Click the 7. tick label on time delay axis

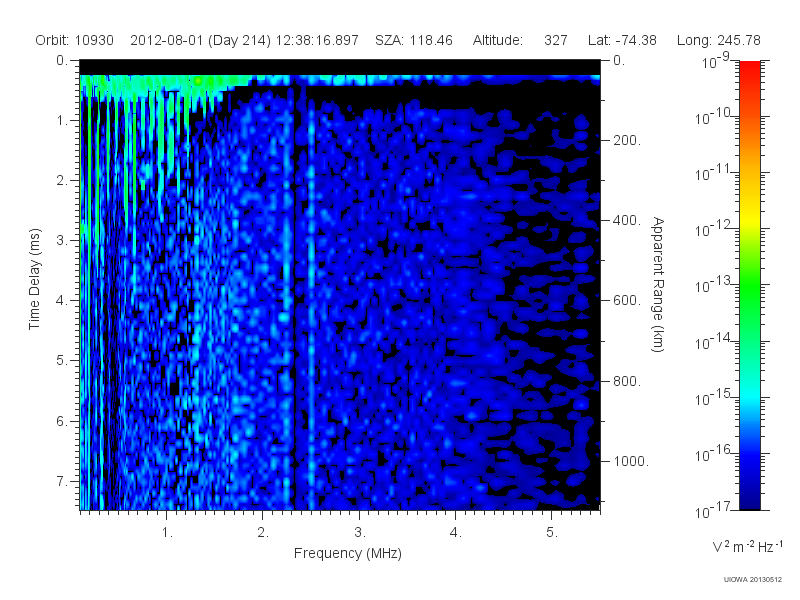coord(62,481)
